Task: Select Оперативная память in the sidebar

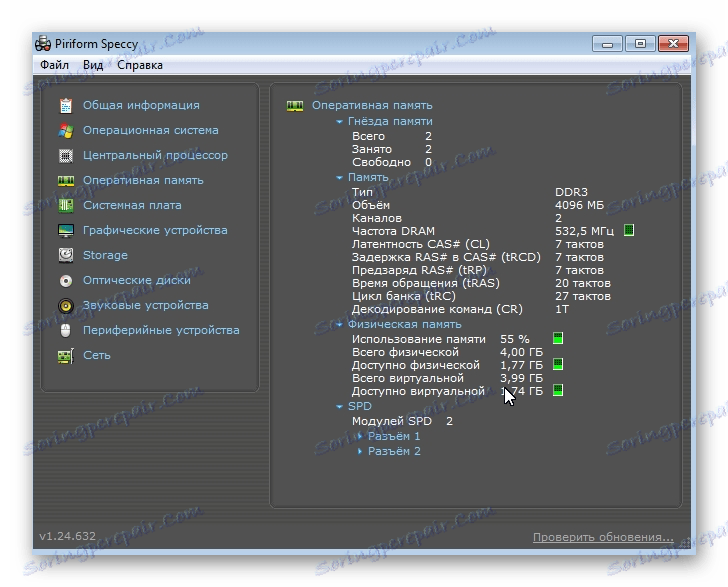Action: point(143,181)
